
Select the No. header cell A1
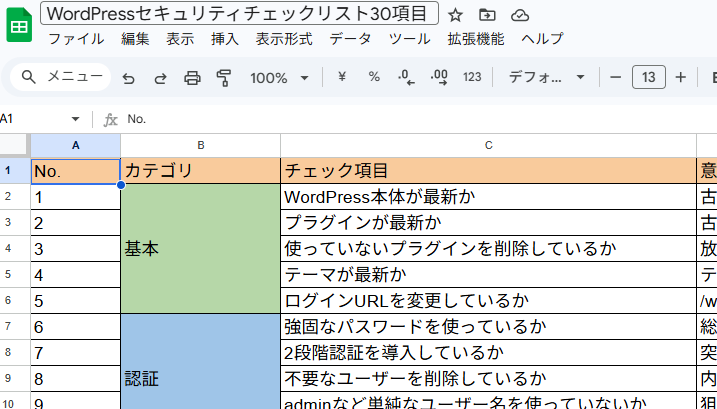point(75,171)
